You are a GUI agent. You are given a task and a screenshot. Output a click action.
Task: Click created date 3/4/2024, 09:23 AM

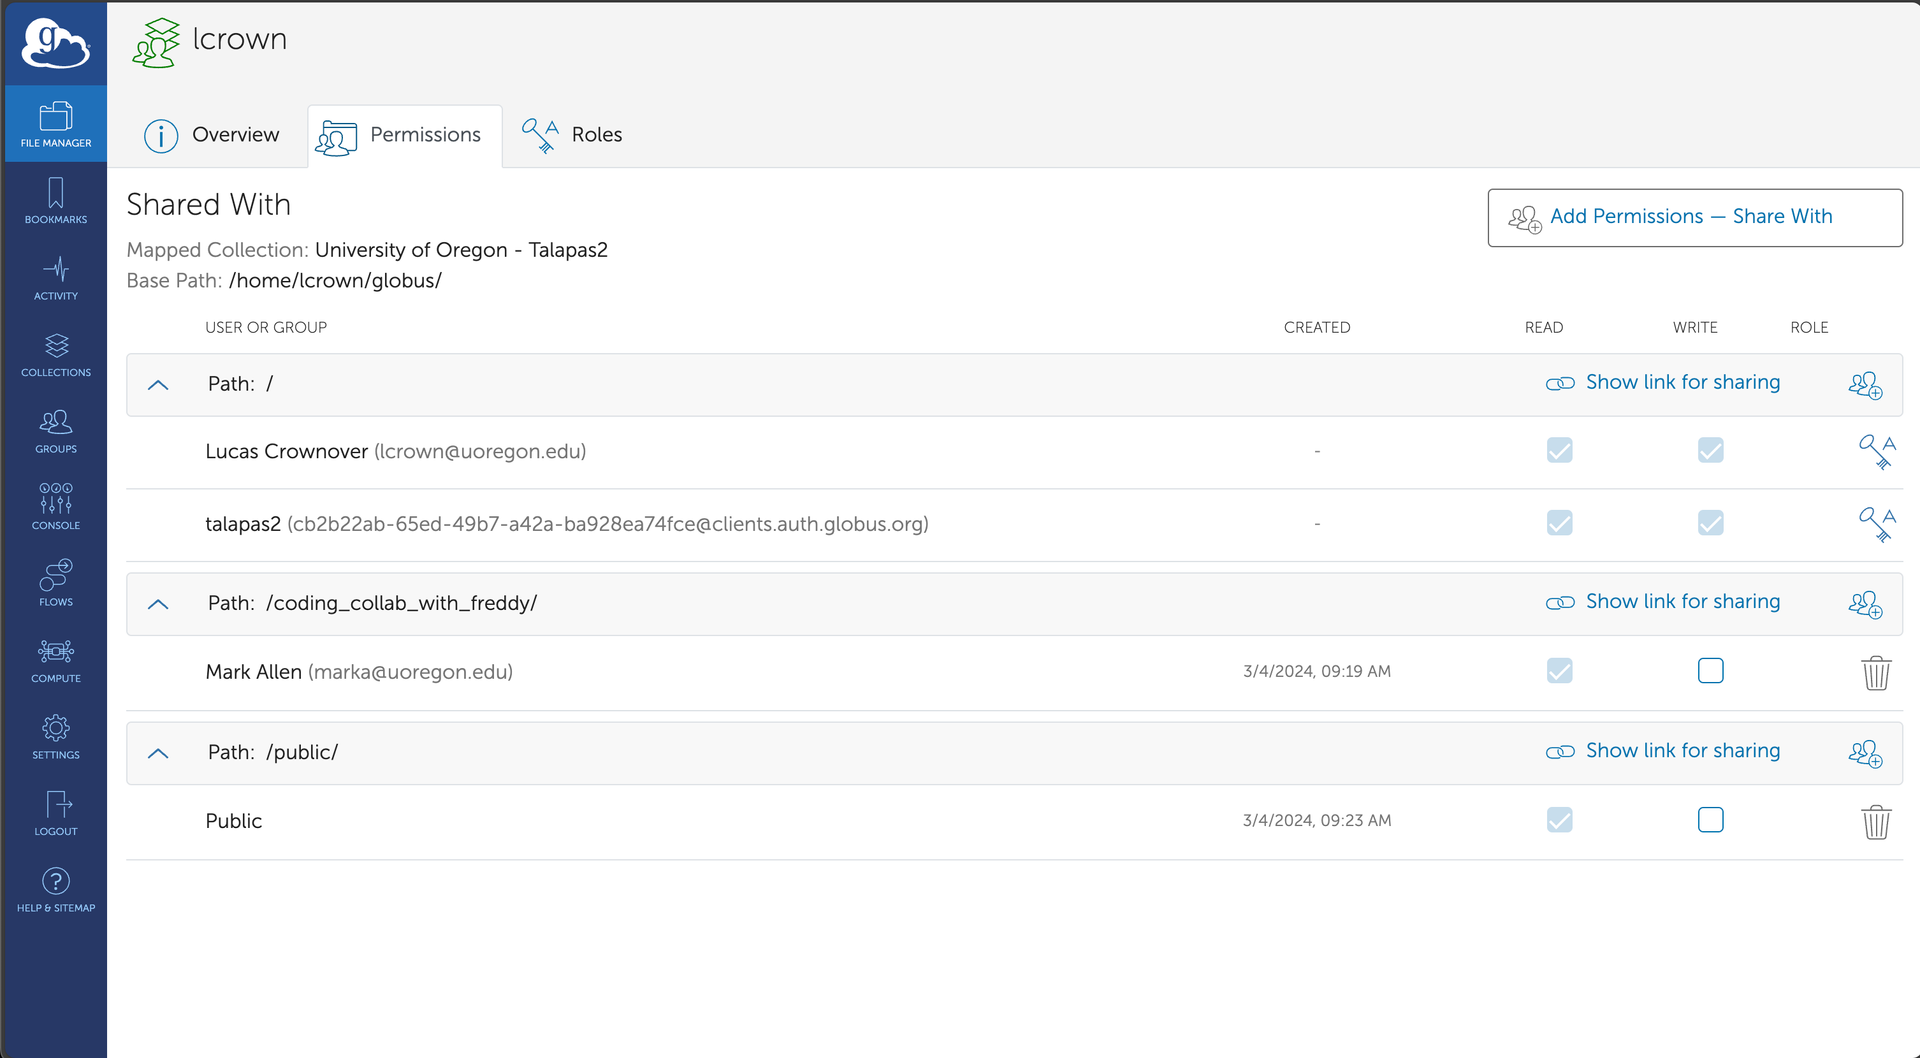tap(1316, 820)
